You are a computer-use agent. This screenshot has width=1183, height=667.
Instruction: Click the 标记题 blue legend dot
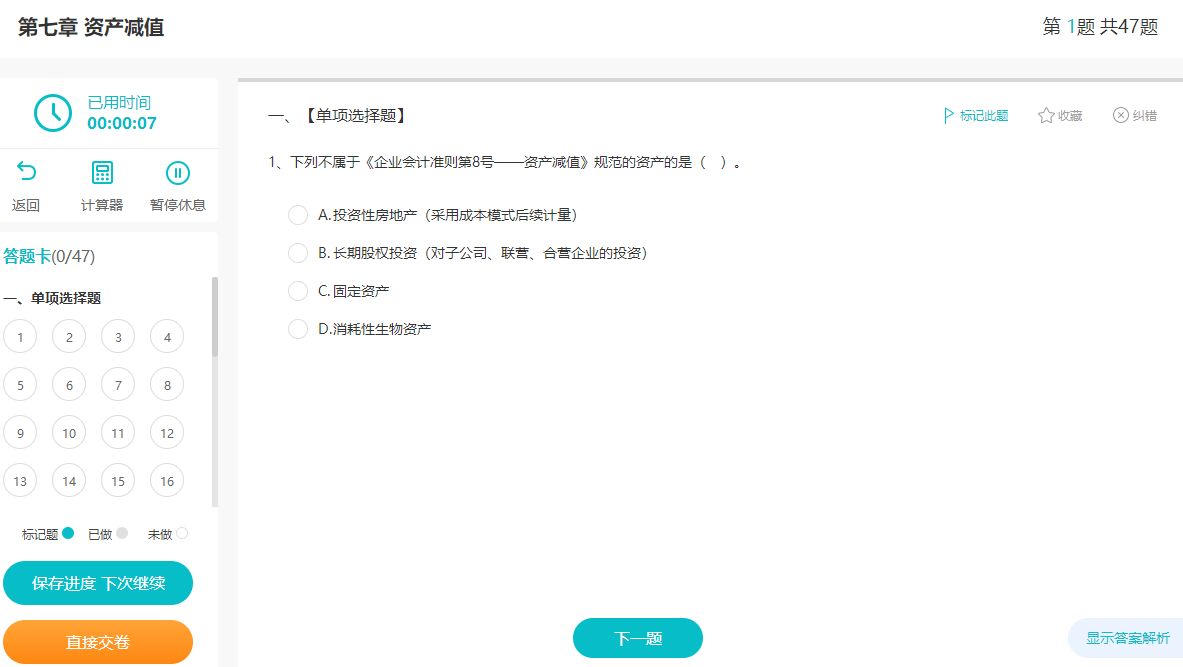coord(66,533)
